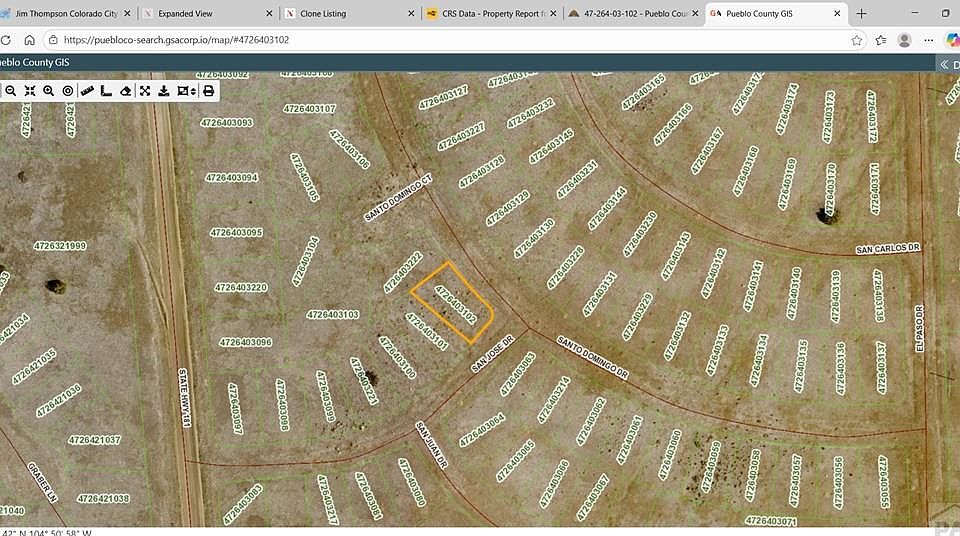This screenshot has width=960, height=536.
Task: Click parcel label 4726403096
Action: [245, 342]
